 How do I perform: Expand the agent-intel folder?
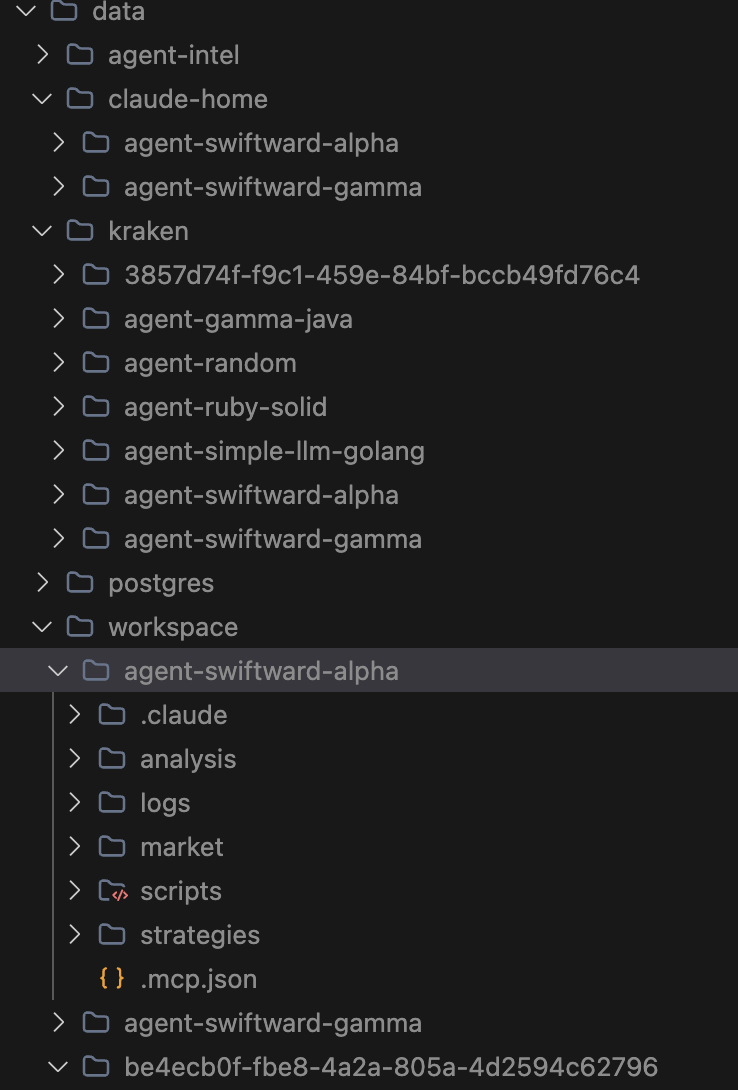[42, 55]
